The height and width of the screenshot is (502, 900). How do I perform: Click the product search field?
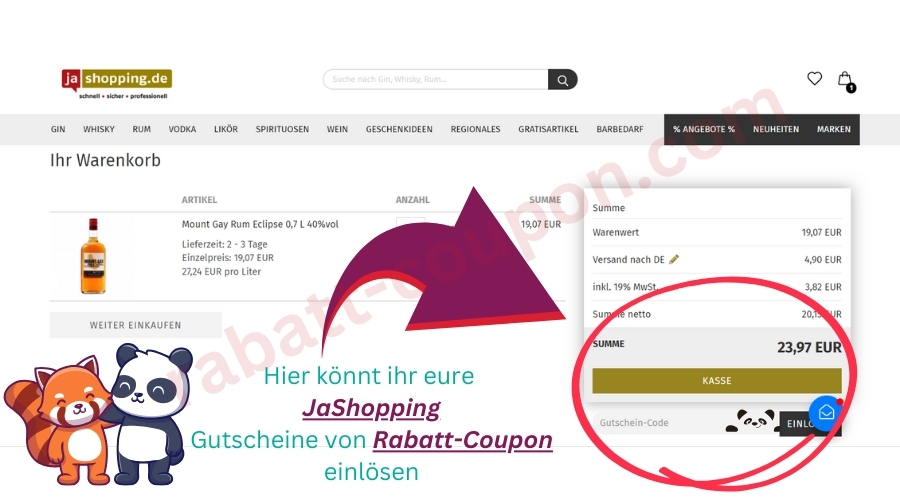coord(436,80)
